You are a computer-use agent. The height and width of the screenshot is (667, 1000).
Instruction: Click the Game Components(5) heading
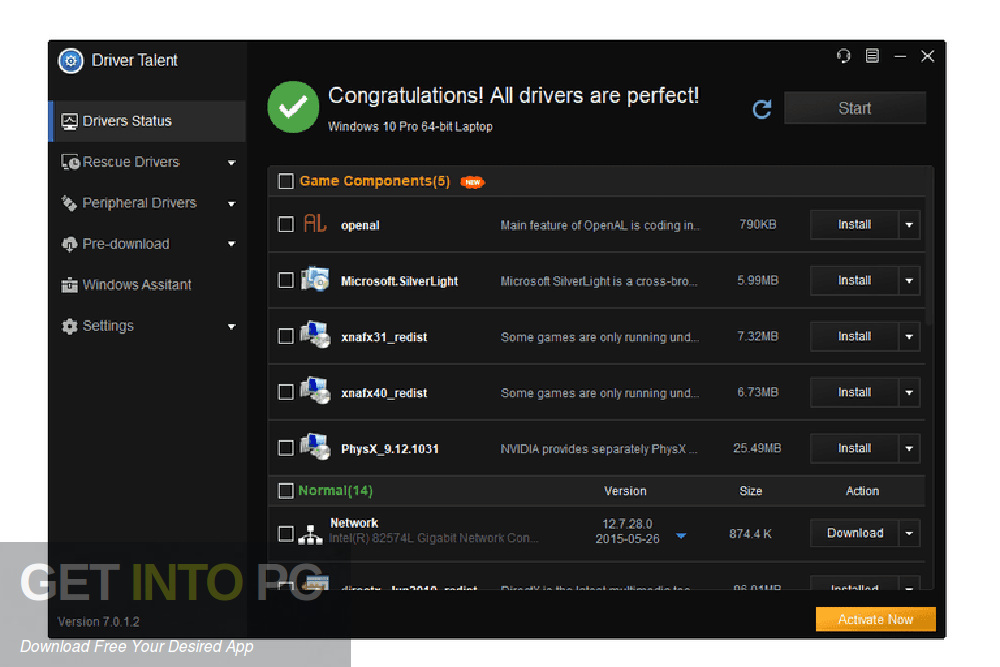coord(375,181)
